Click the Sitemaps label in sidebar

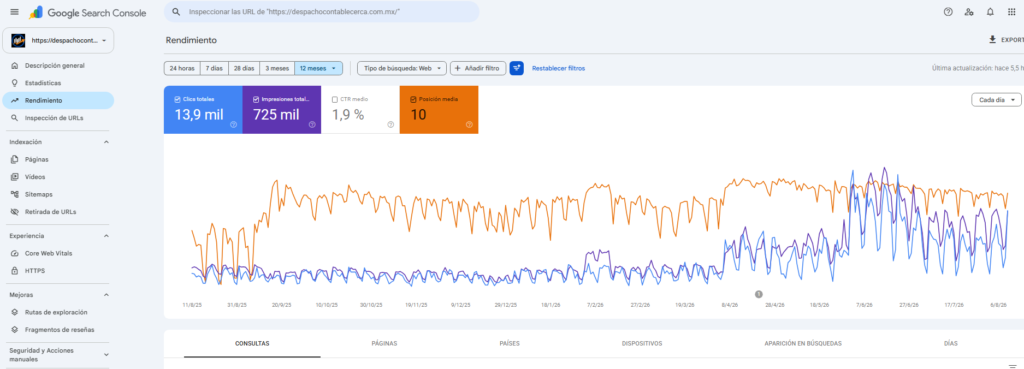coord(39,194)
